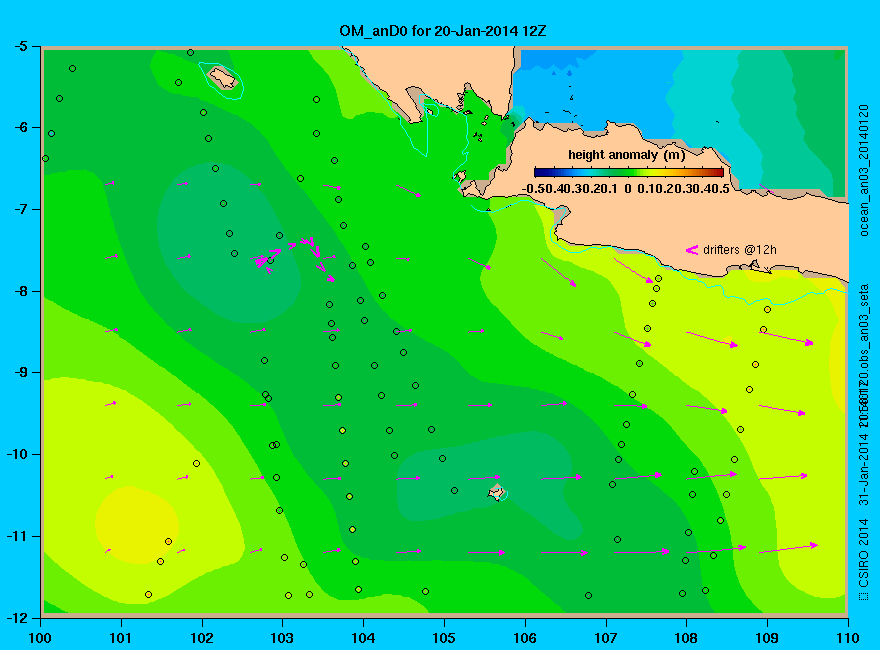Click longitude label 103

tap(282, 638)
